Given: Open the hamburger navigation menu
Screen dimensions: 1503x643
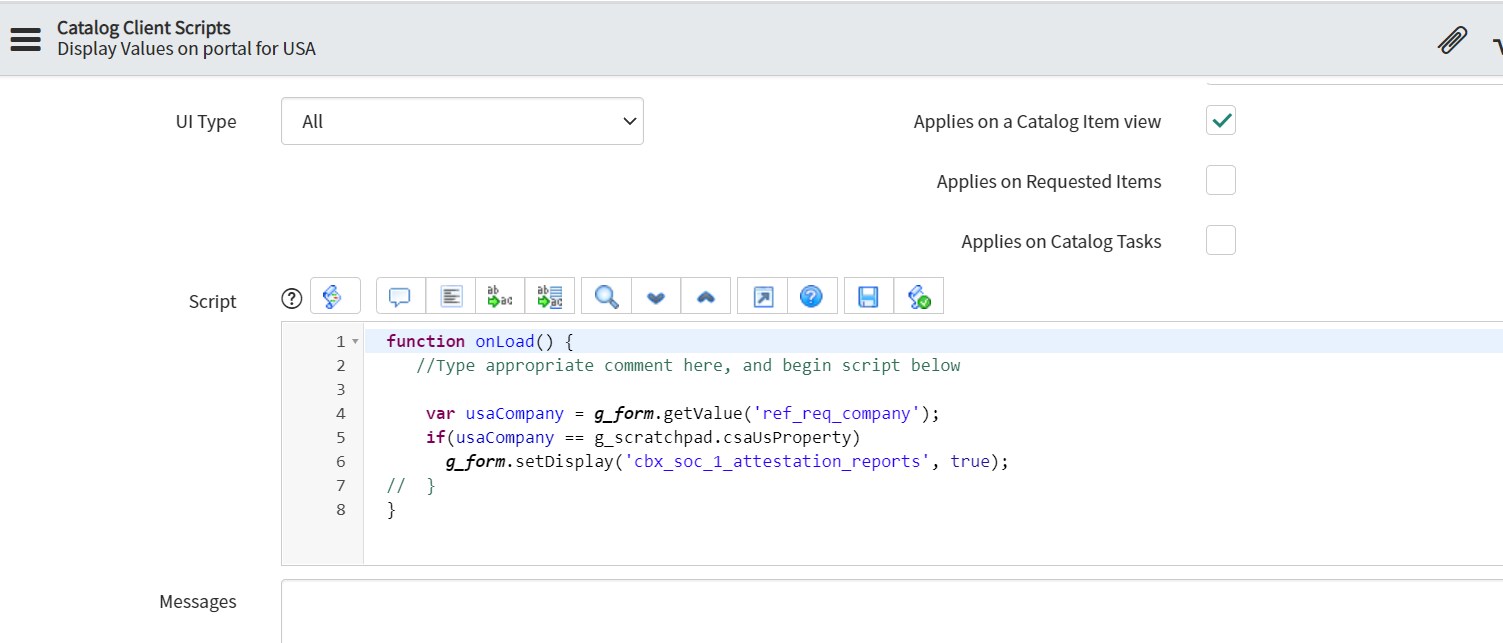Looking at the screenshot, I should tap(25, 39).
